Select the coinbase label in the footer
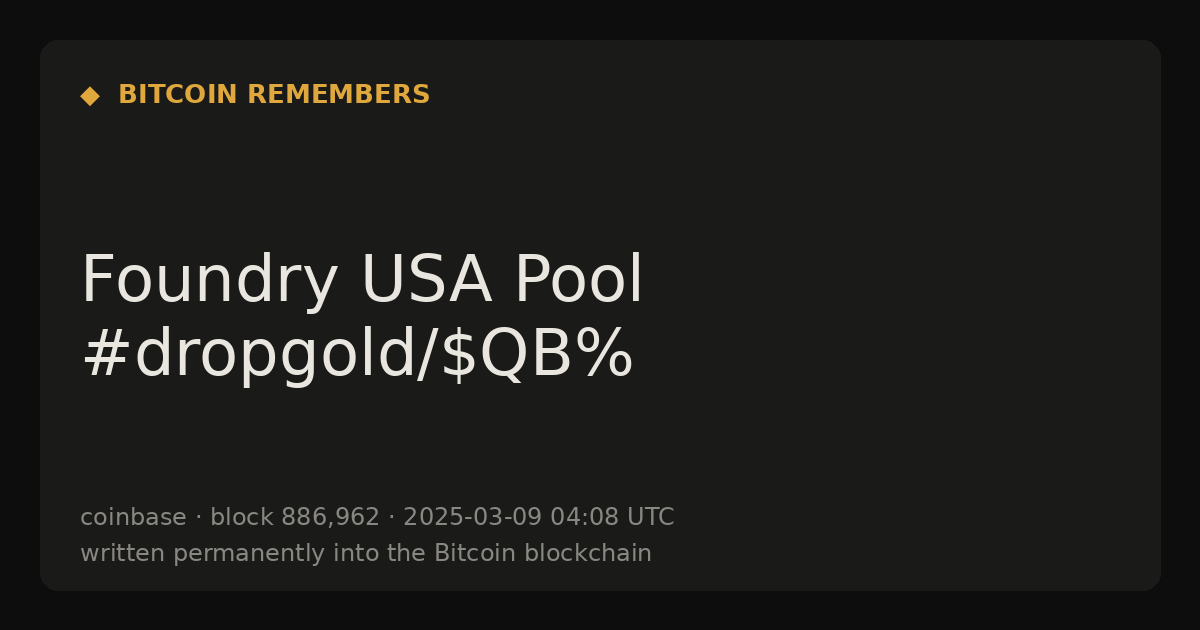The image size is (1200, 630). (133, 518)
